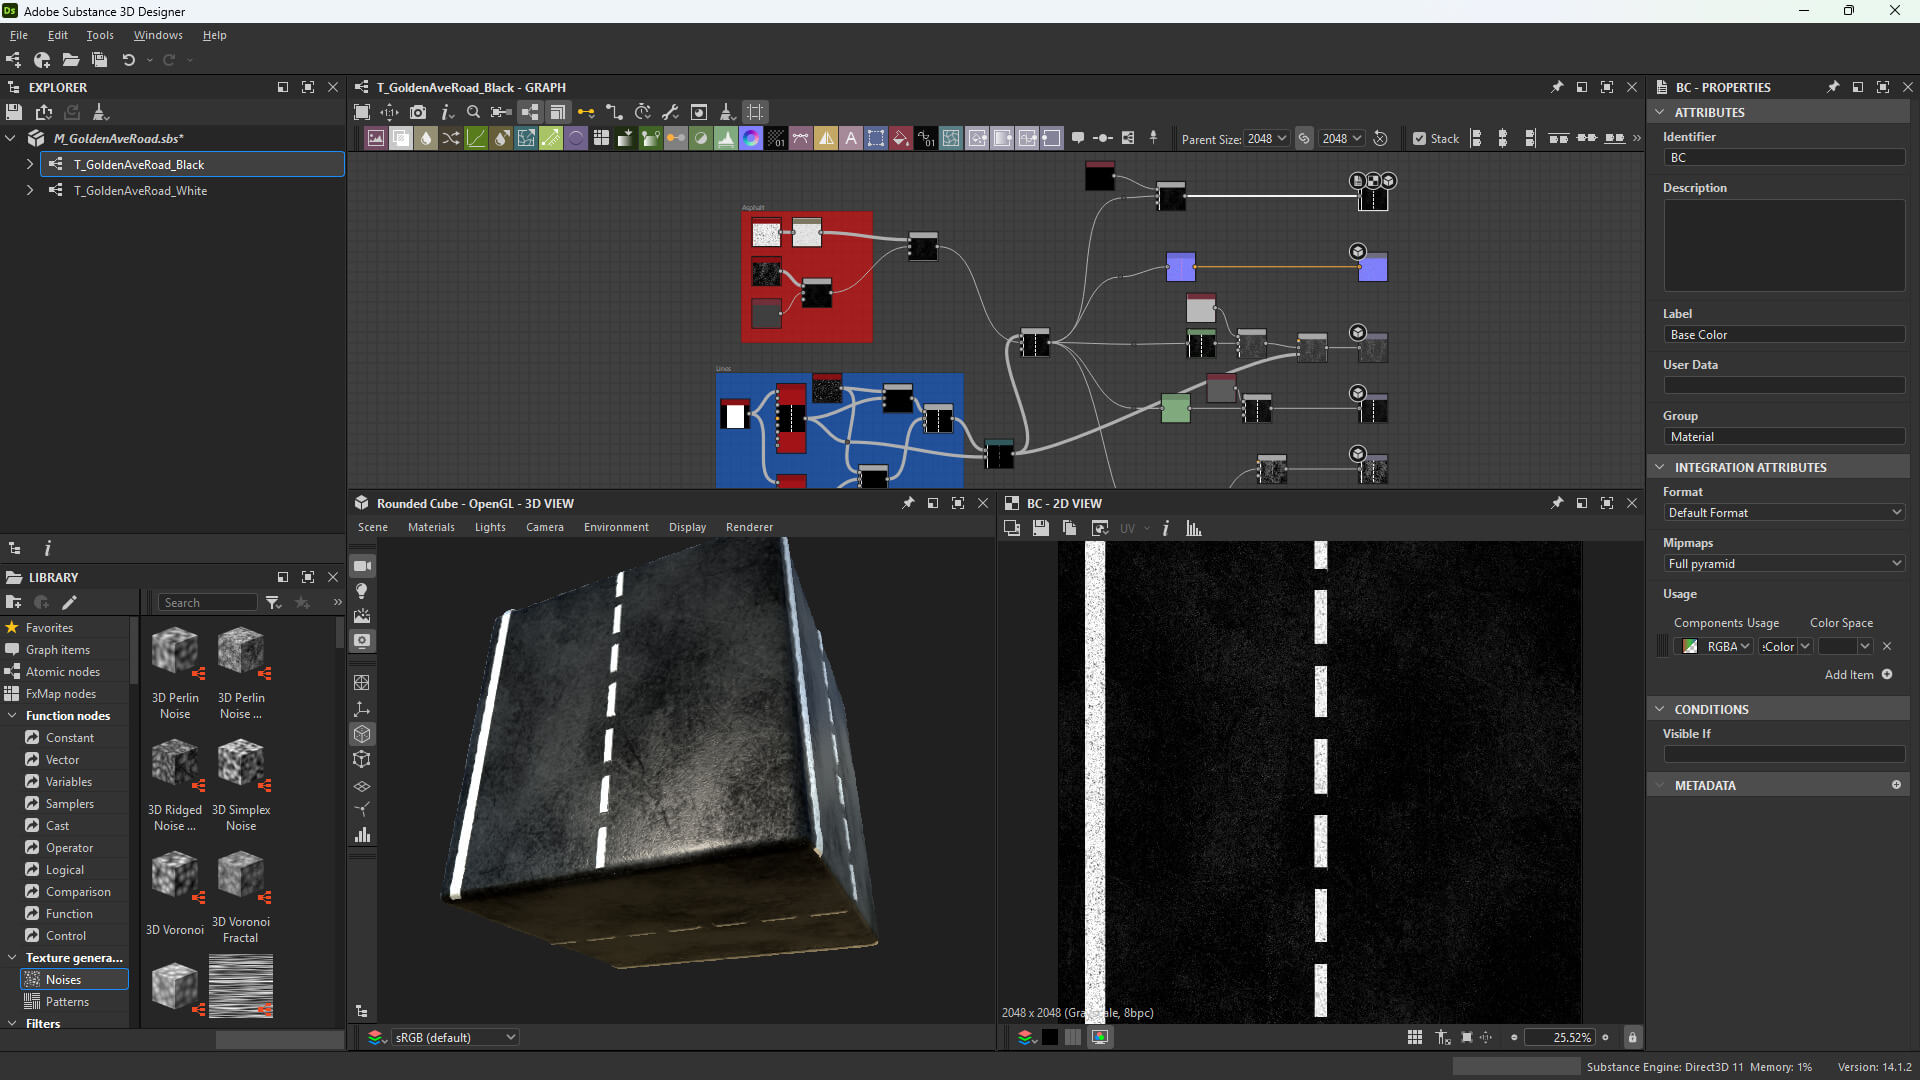Click the Label field containing Base Color
The width and height of the screenshot is (1920, 1080).
click(x=1784, y=335)
